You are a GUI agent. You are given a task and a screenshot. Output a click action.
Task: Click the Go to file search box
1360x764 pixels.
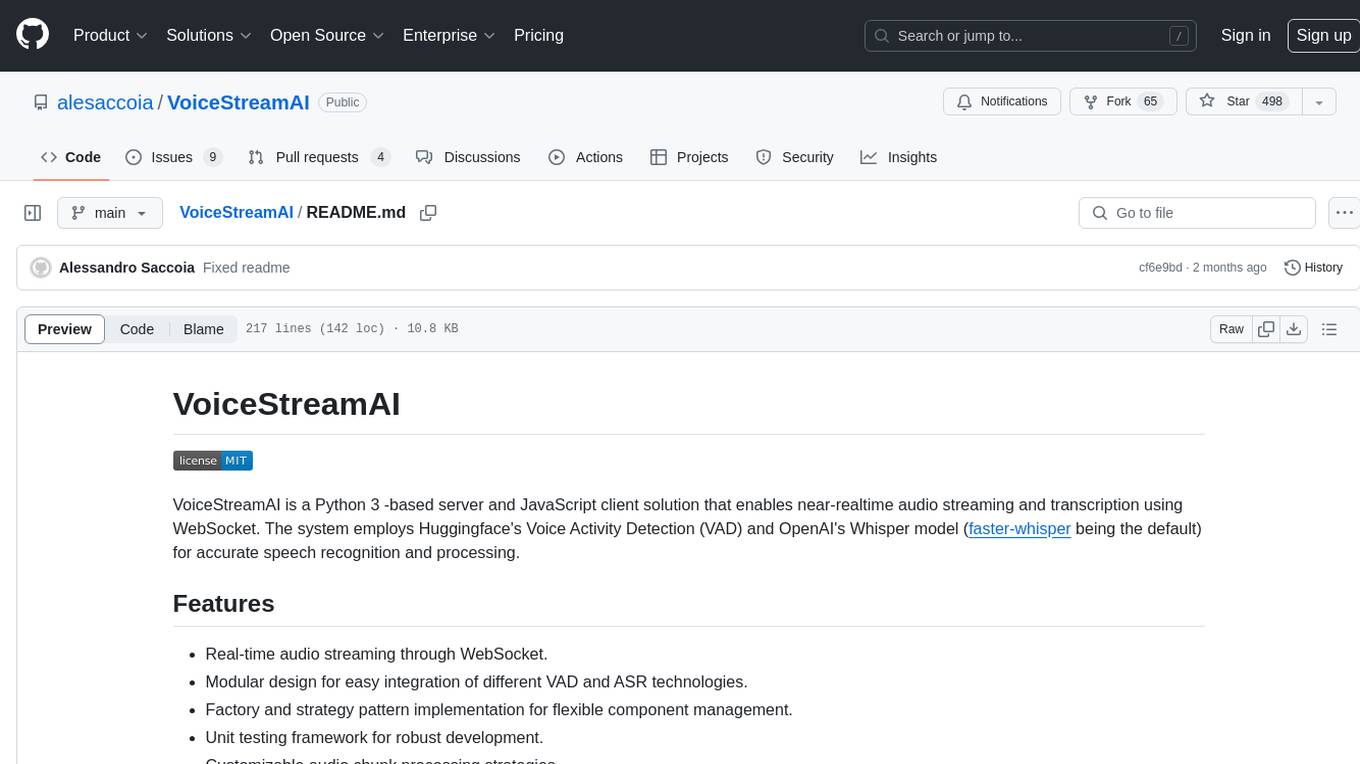[1197, 213]
